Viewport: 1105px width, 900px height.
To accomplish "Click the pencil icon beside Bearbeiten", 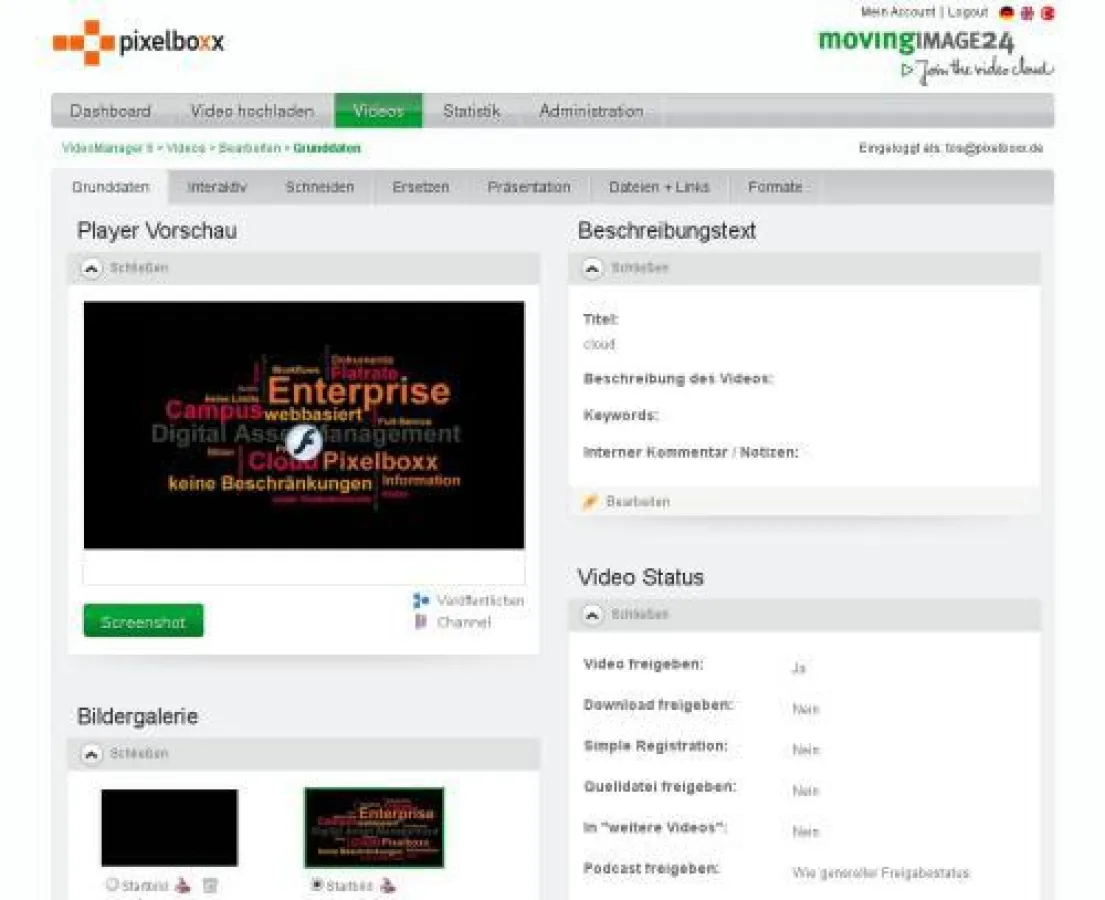I will (x=590, y=501).
